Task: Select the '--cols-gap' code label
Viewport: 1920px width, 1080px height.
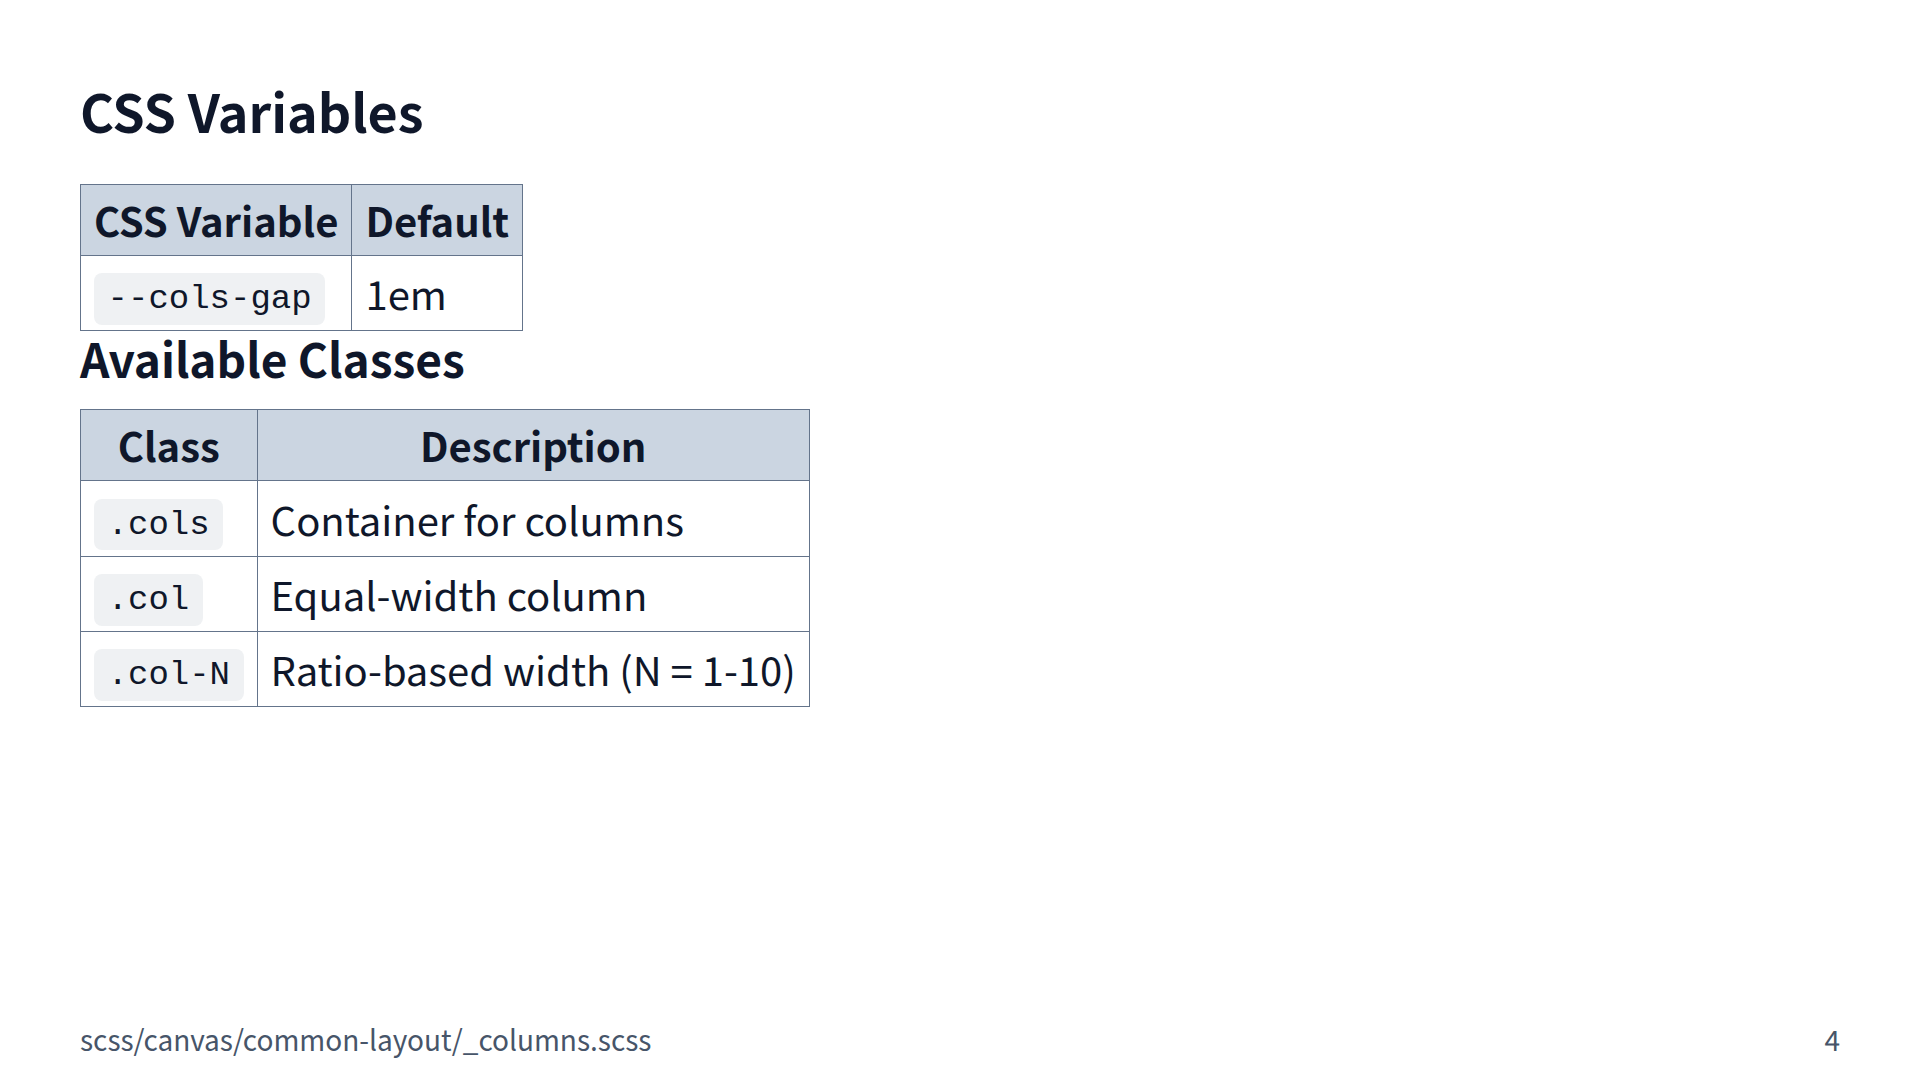Action: [209, 298]
